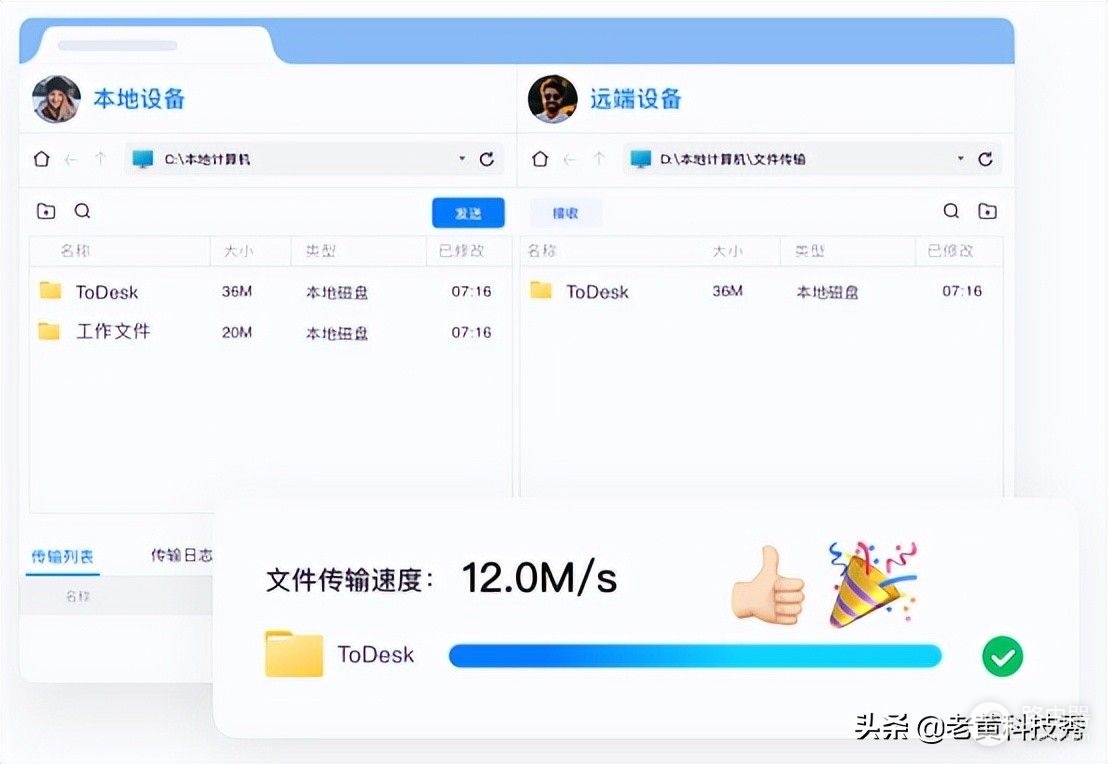Click the local path field C:\本地计算机
The width and height of the screenshot is (1108, 764).
click(x=314, y=159)
